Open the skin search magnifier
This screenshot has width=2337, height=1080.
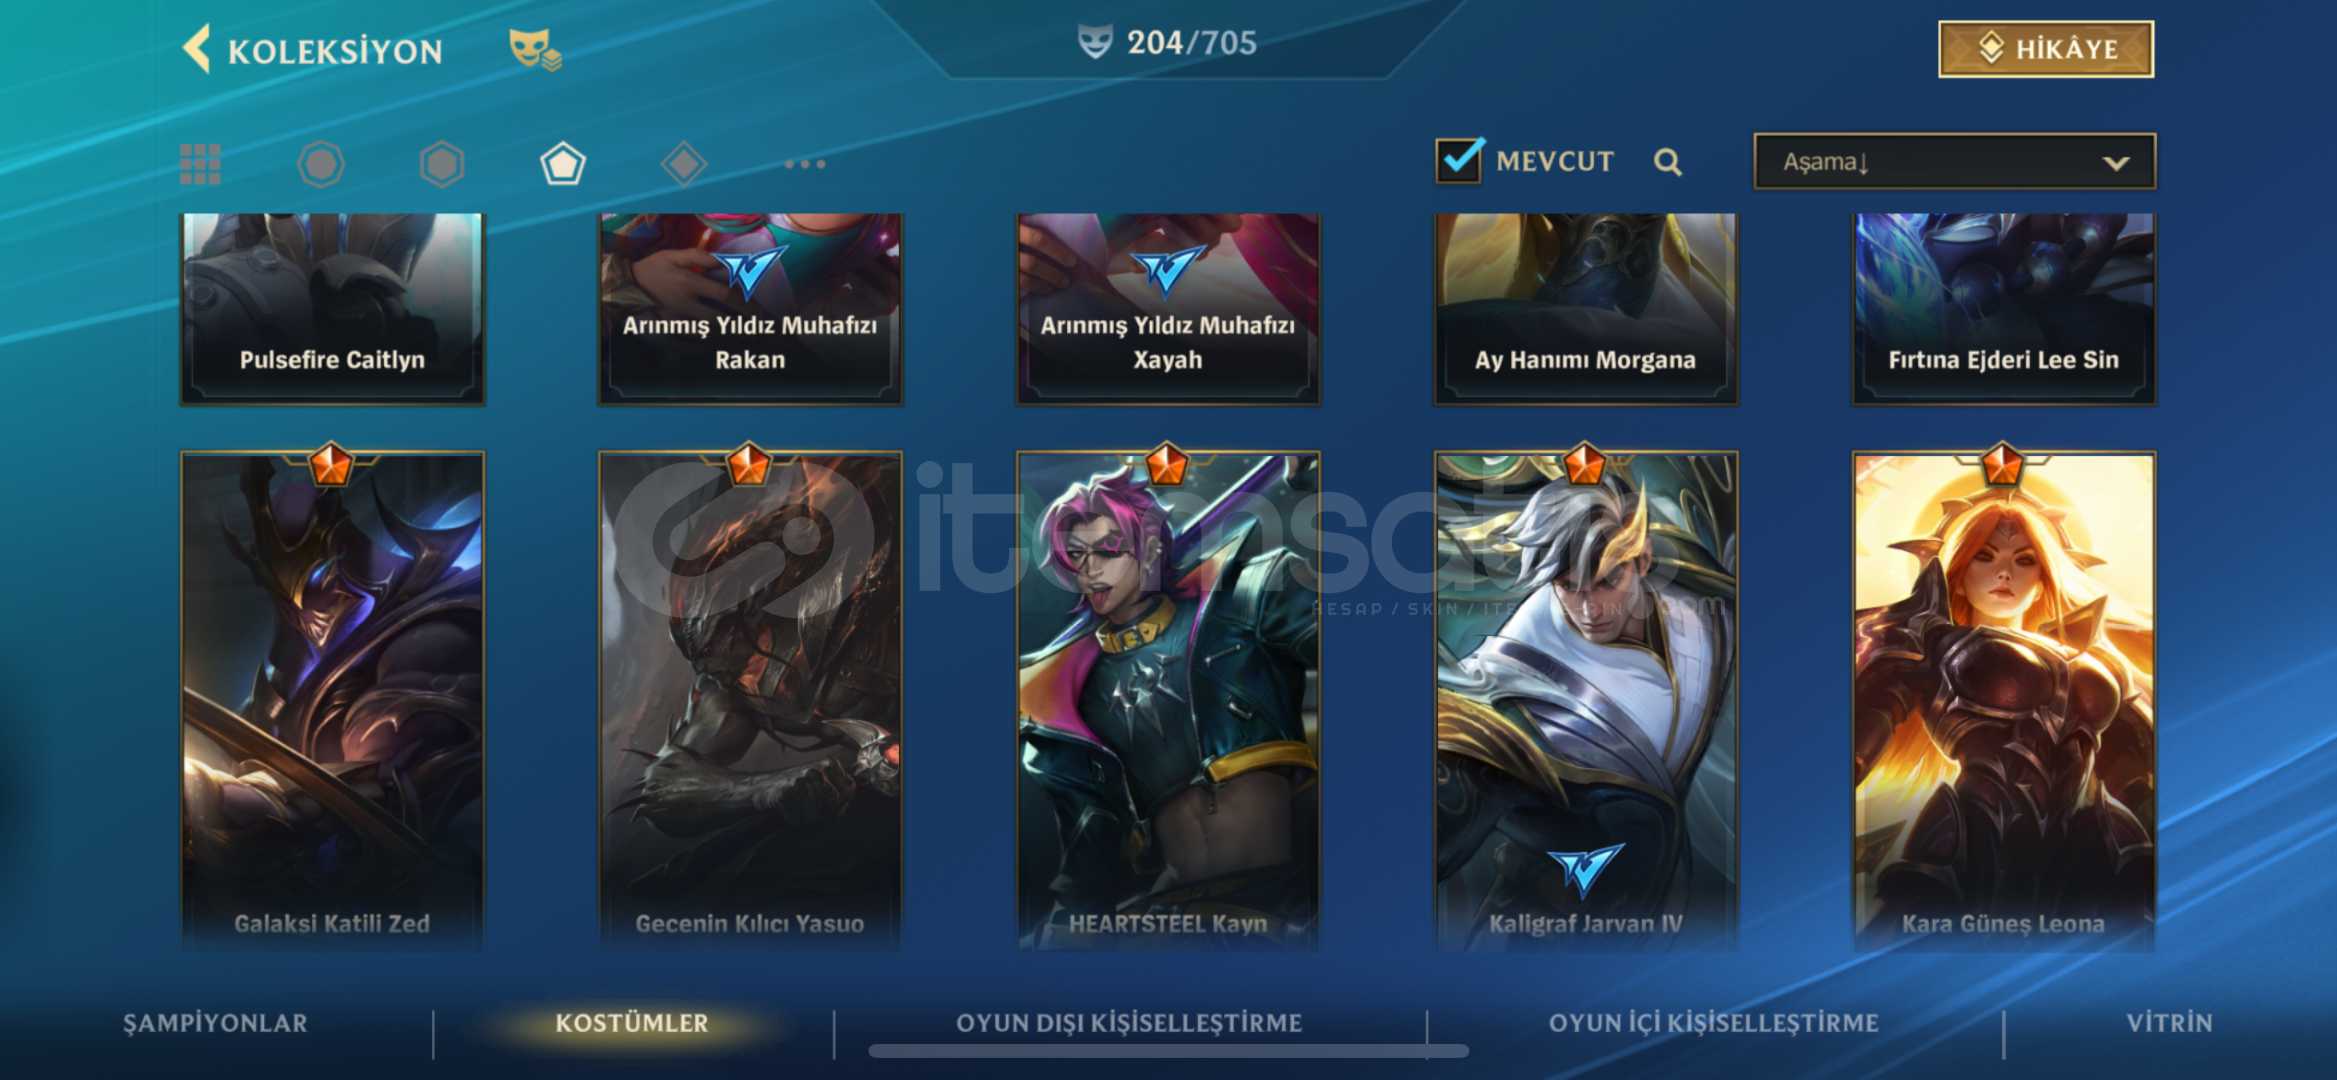click(1667, 161)
